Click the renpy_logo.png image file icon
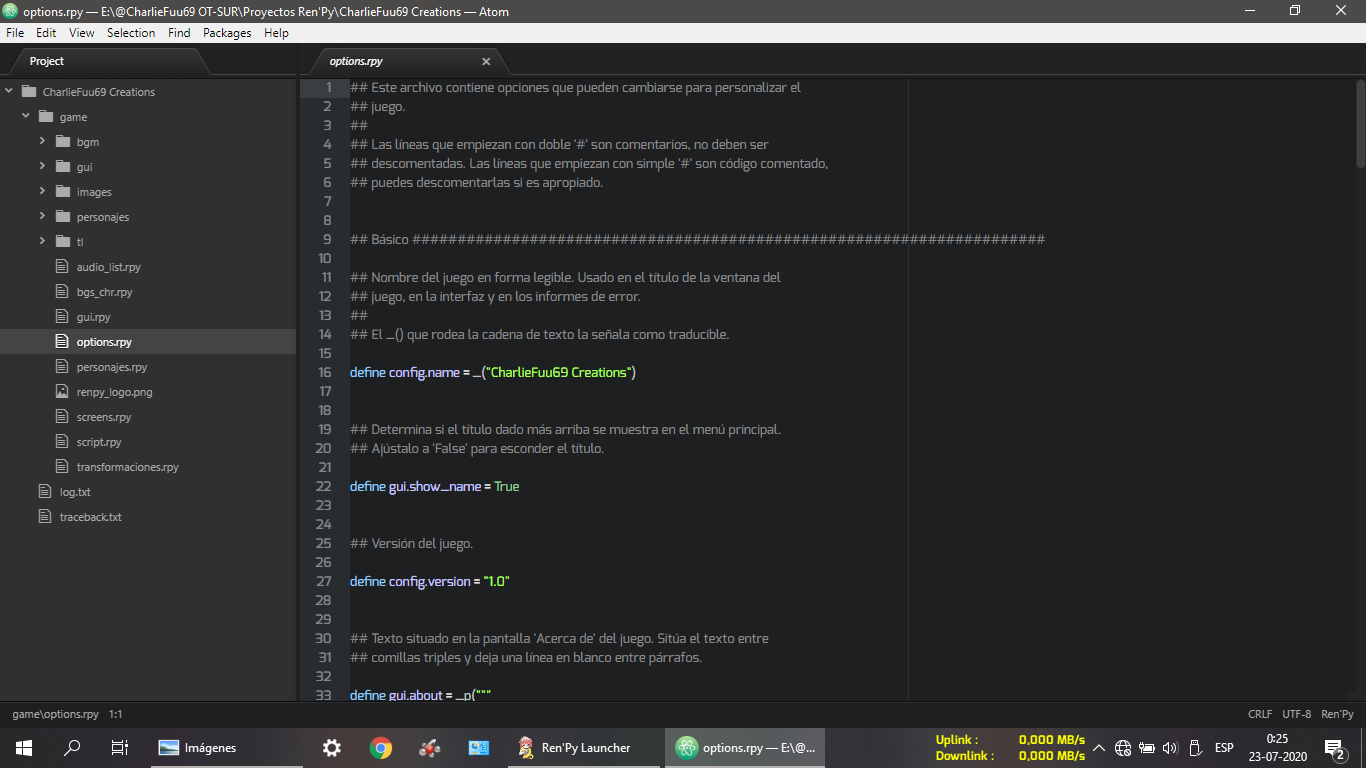Viewport: 1366px width, 768px height. (x=62, y=392)
